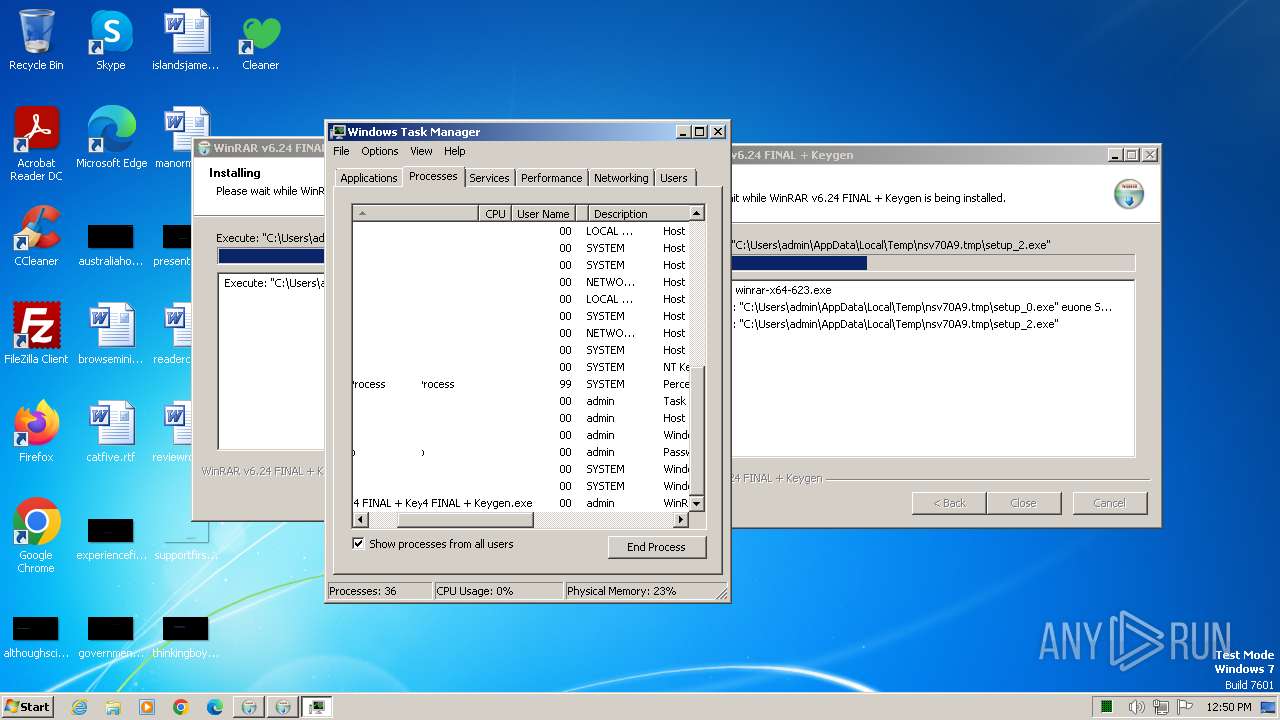
Task: Click the installer progress bar at right
Action: click(932, 263)
